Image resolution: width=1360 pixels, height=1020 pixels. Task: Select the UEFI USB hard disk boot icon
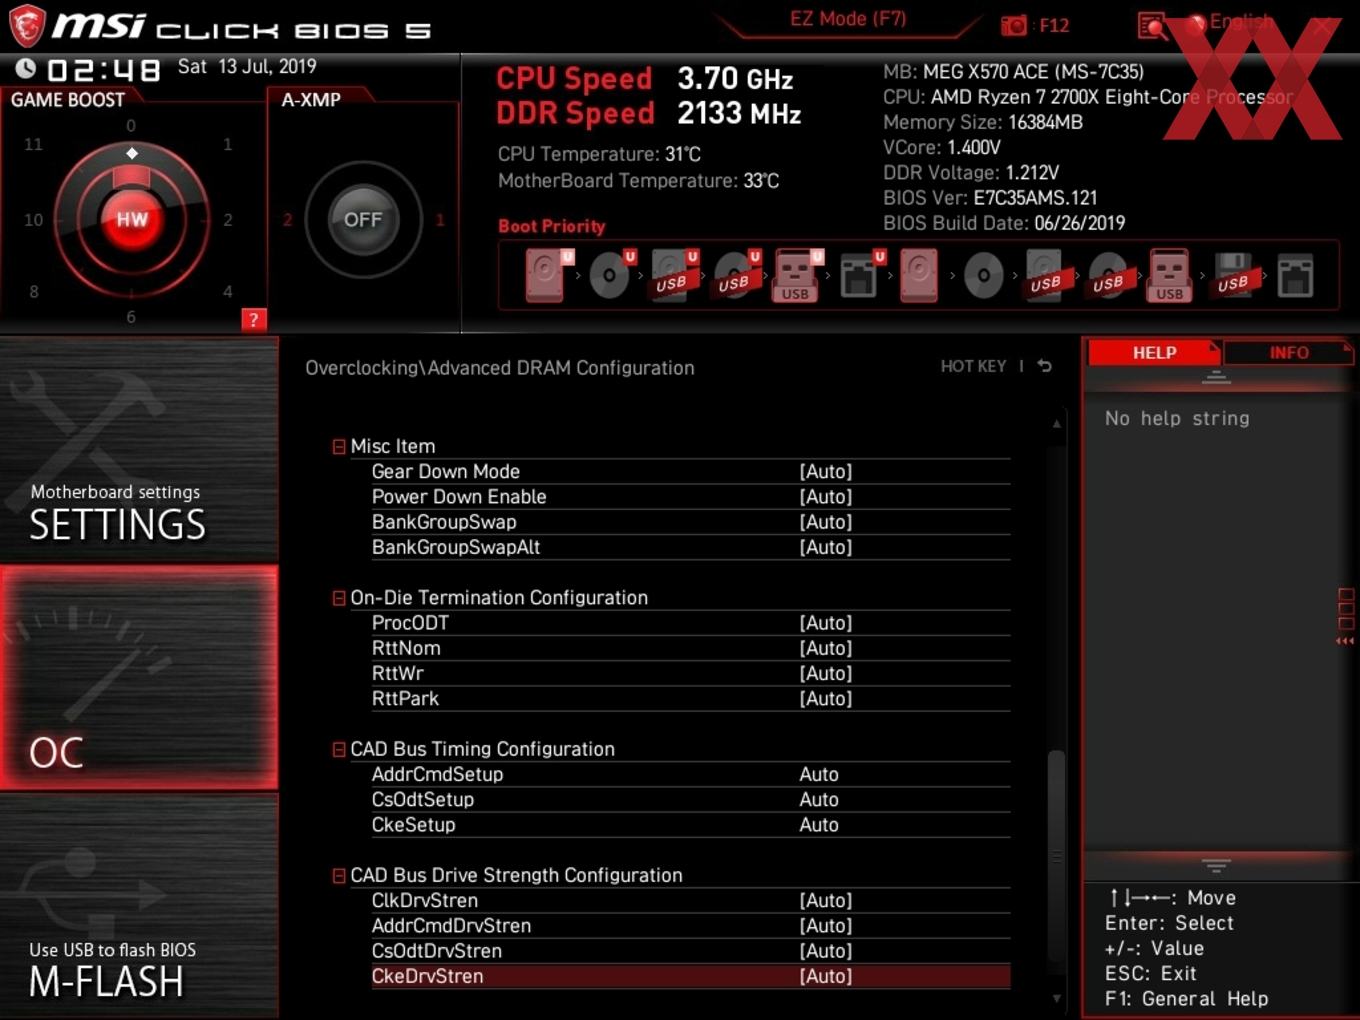click(673, 275)
